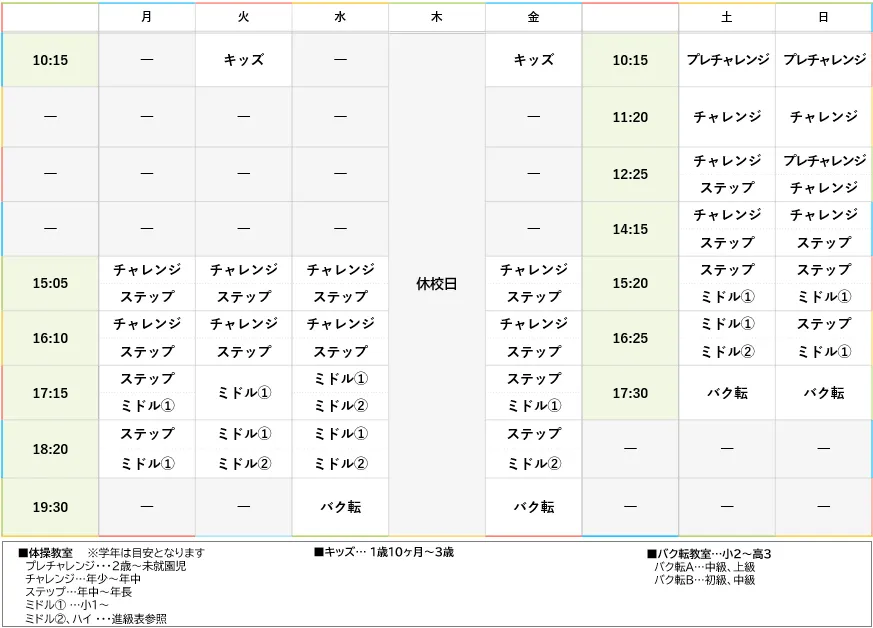The width and height of the screenshot is (873, 628).
Task: Click プレチャレンジ on Saturday 10:15
Action: pyautogui.click(x=727, y=60)
